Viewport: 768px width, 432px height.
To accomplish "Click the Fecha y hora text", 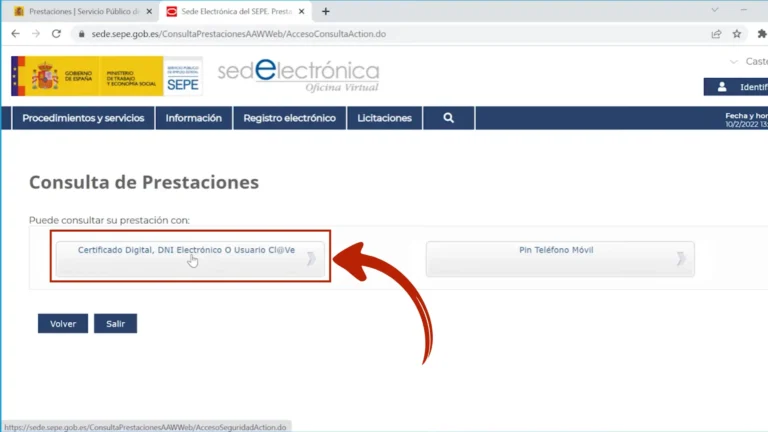I will 746,116.
